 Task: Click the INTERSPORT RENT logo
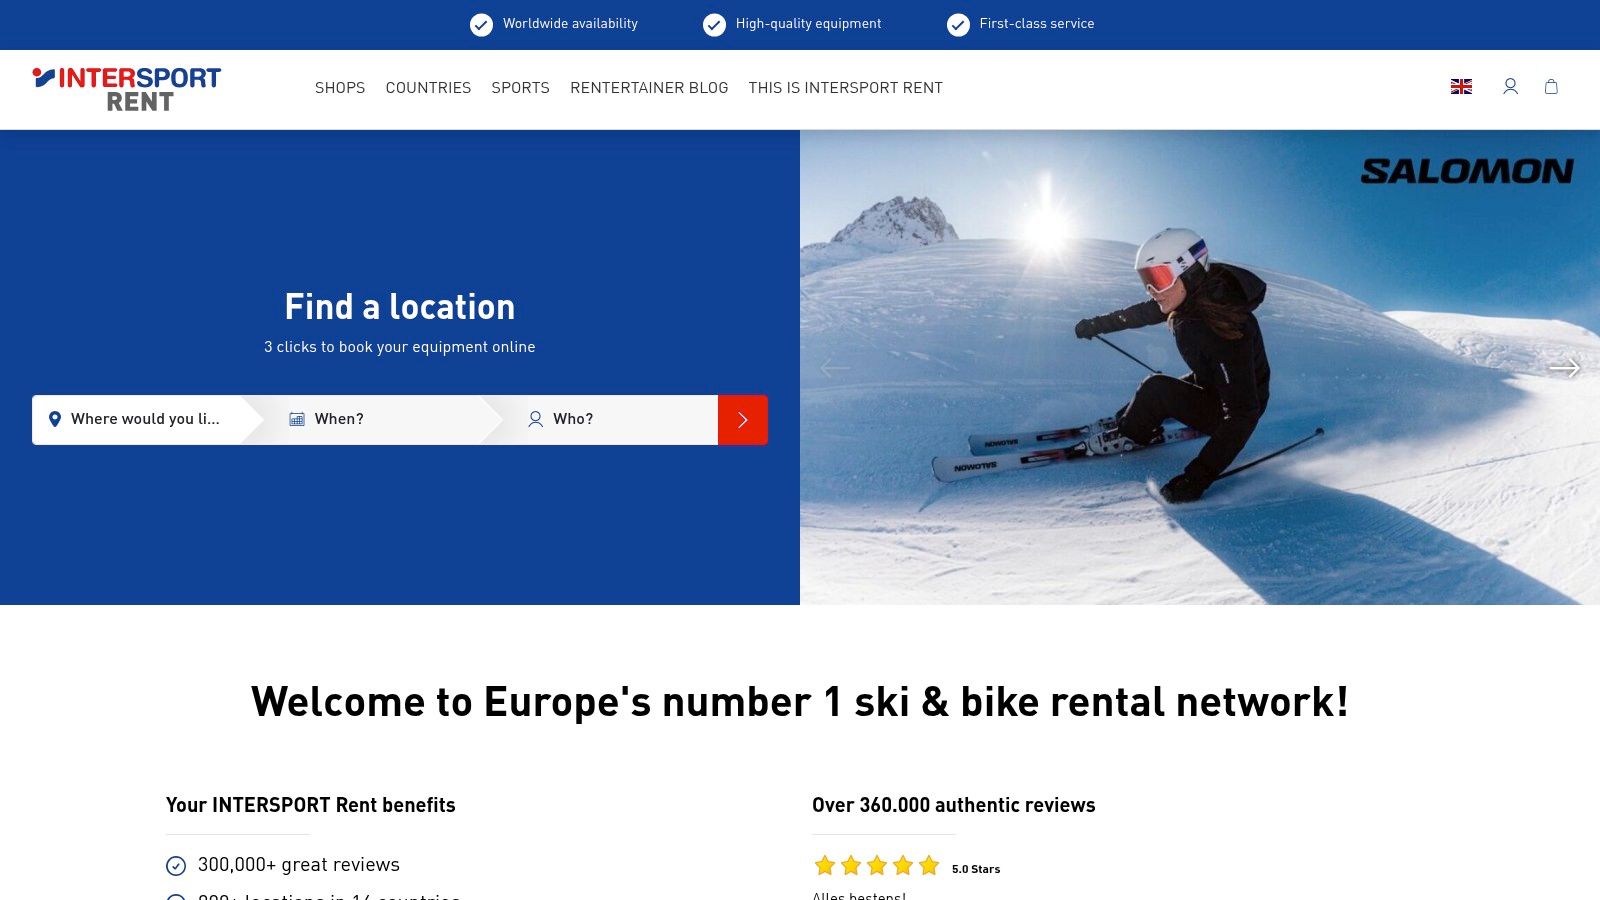pos(128,88)
